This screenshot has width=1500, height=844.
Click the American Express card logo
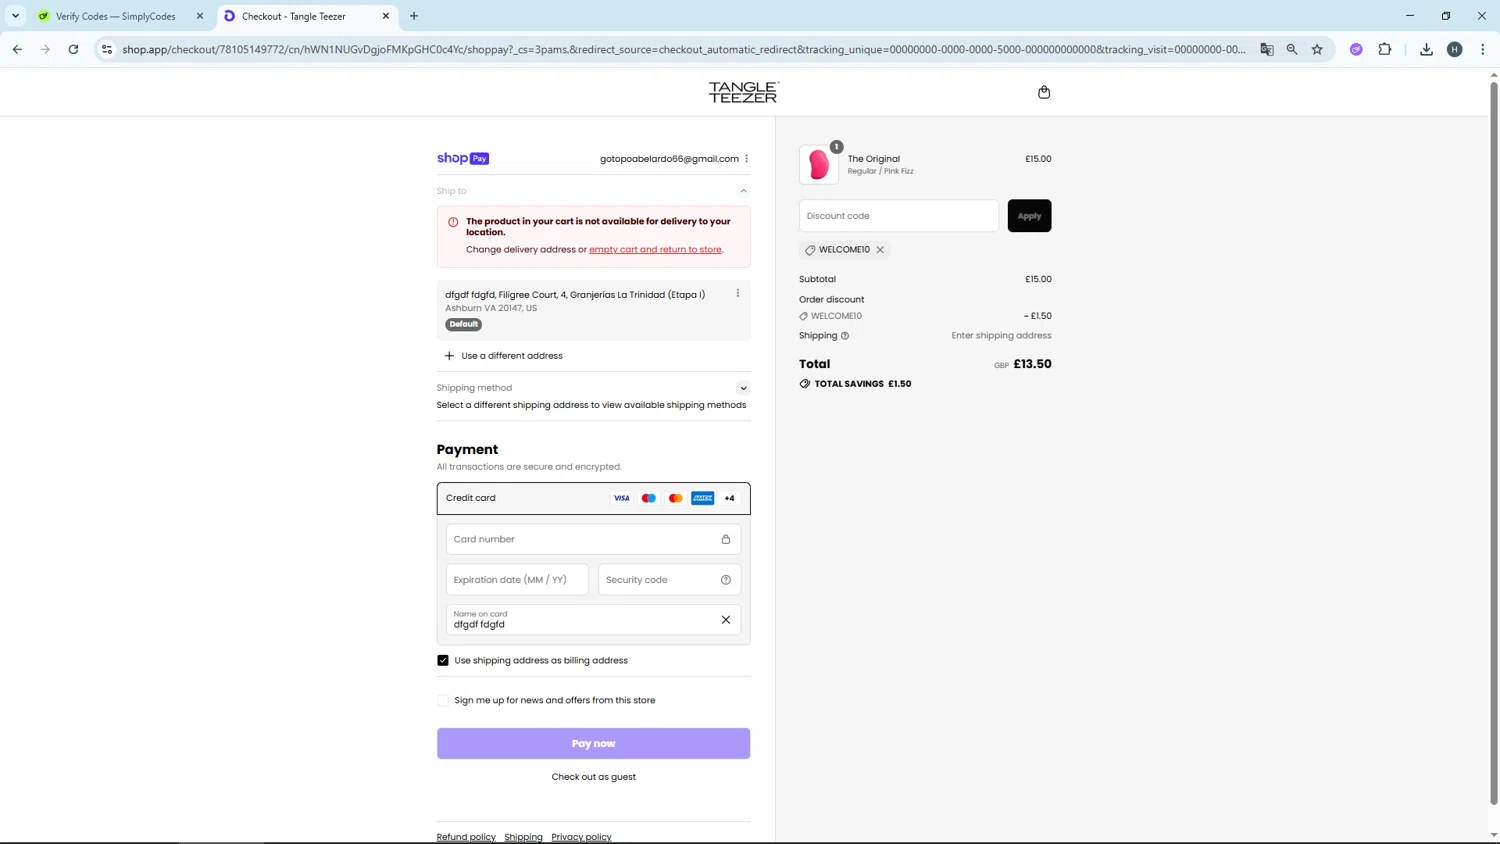(703, 498)
